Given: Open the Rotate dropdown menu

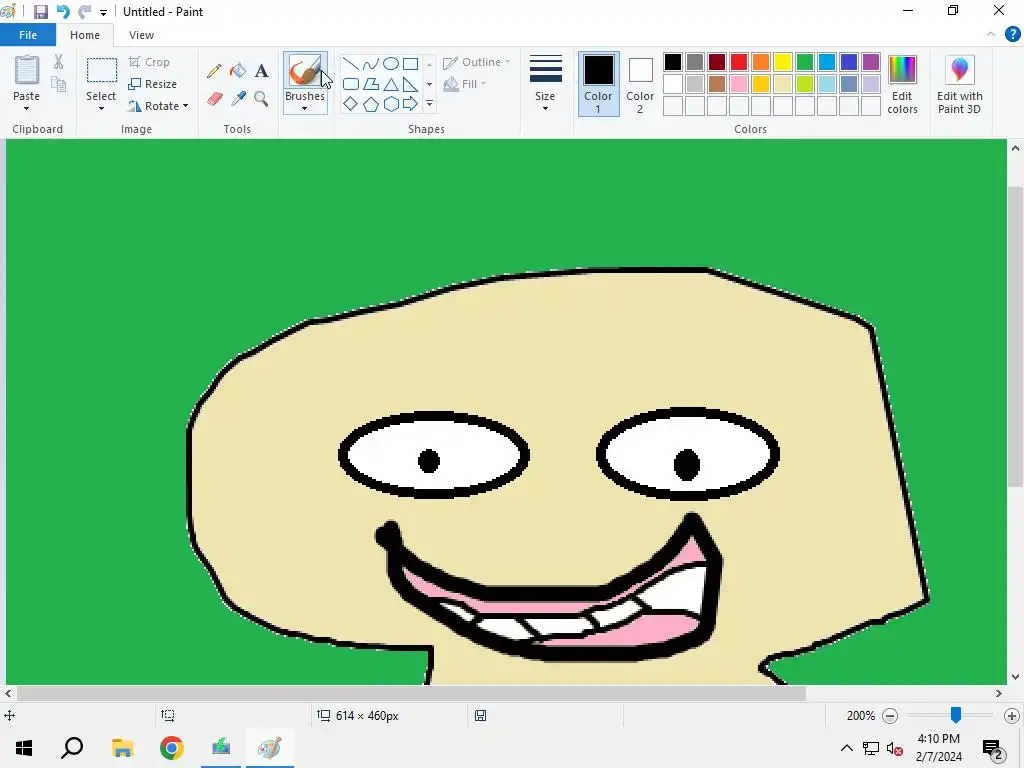Looking at the screenshot, I should (x=159, y=106).
